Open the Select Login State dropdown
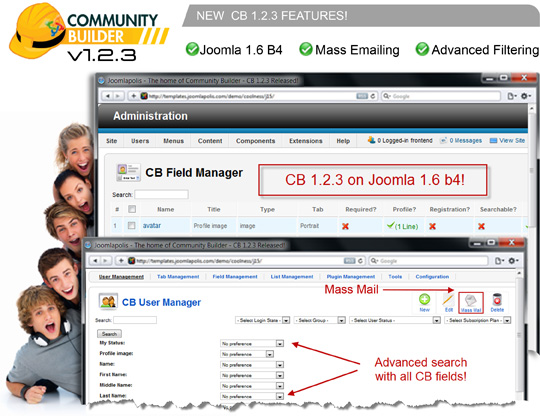This screenshot has height=416, width=540. click(262, 320)
